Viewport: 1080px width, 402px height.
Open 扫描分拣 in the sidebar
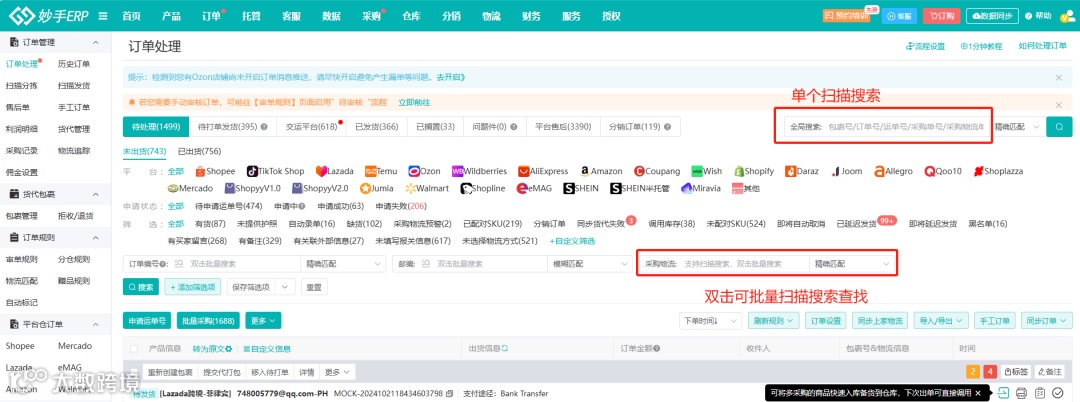click(x=21, y=86)
